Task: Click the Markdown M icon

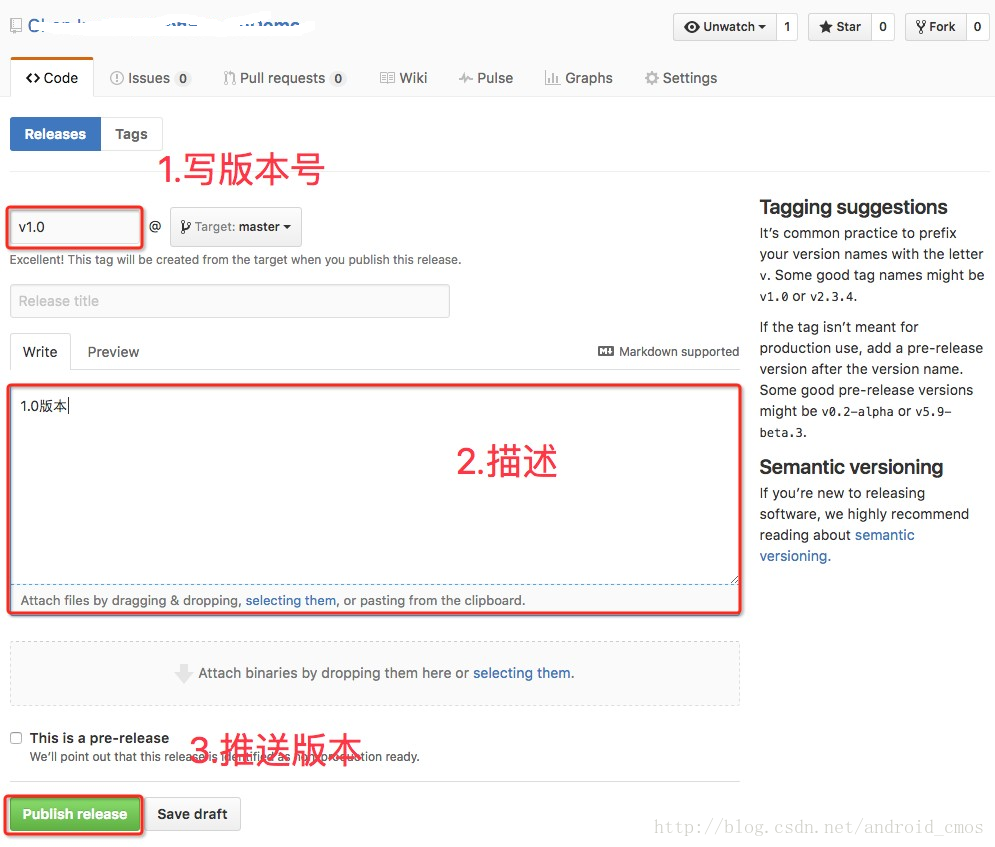Action: tap(605, 351)
